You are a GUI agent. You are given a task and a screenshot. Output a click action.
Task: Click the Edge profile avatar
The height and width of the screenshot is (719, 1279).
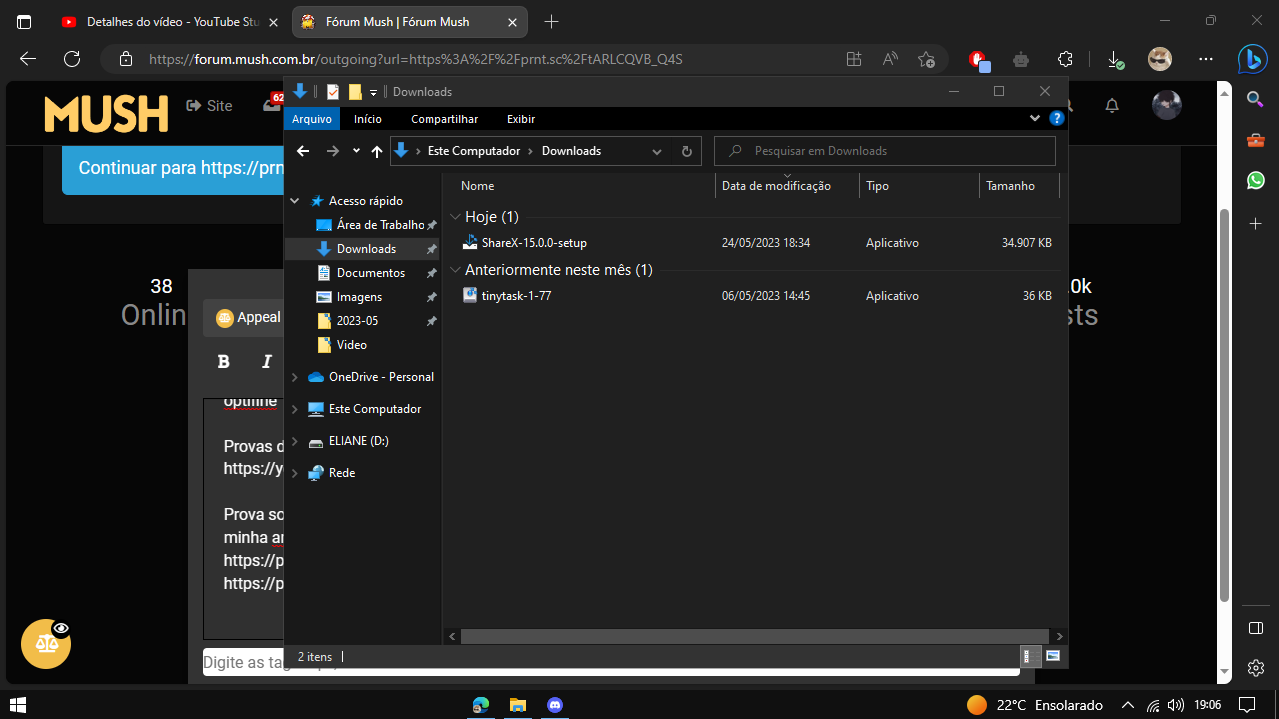(1159, 59)
